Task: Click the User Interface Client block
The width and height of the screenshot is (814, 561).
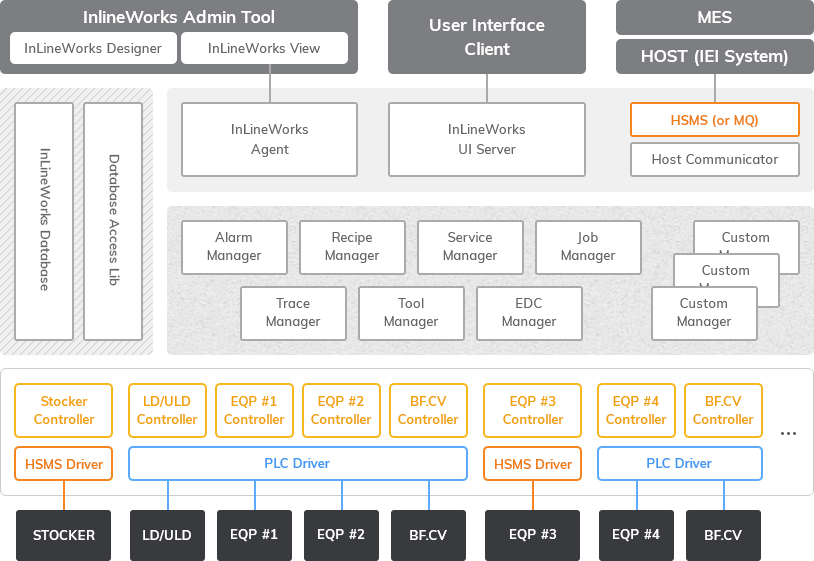Action: (x=487, y=37)
